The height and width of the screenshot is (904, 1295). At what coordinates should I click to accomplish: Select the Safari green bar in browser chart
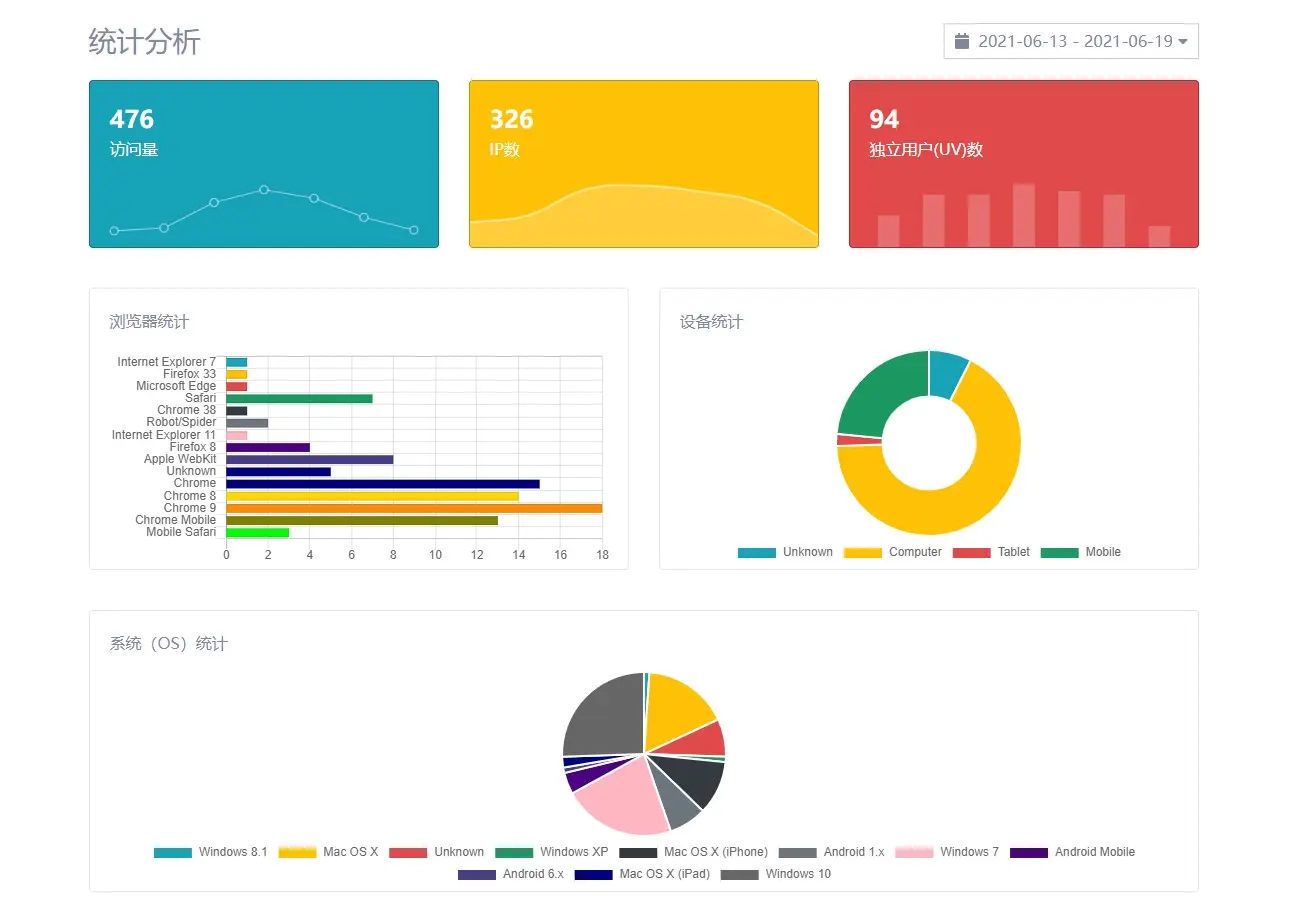click(x=299, y=399)
